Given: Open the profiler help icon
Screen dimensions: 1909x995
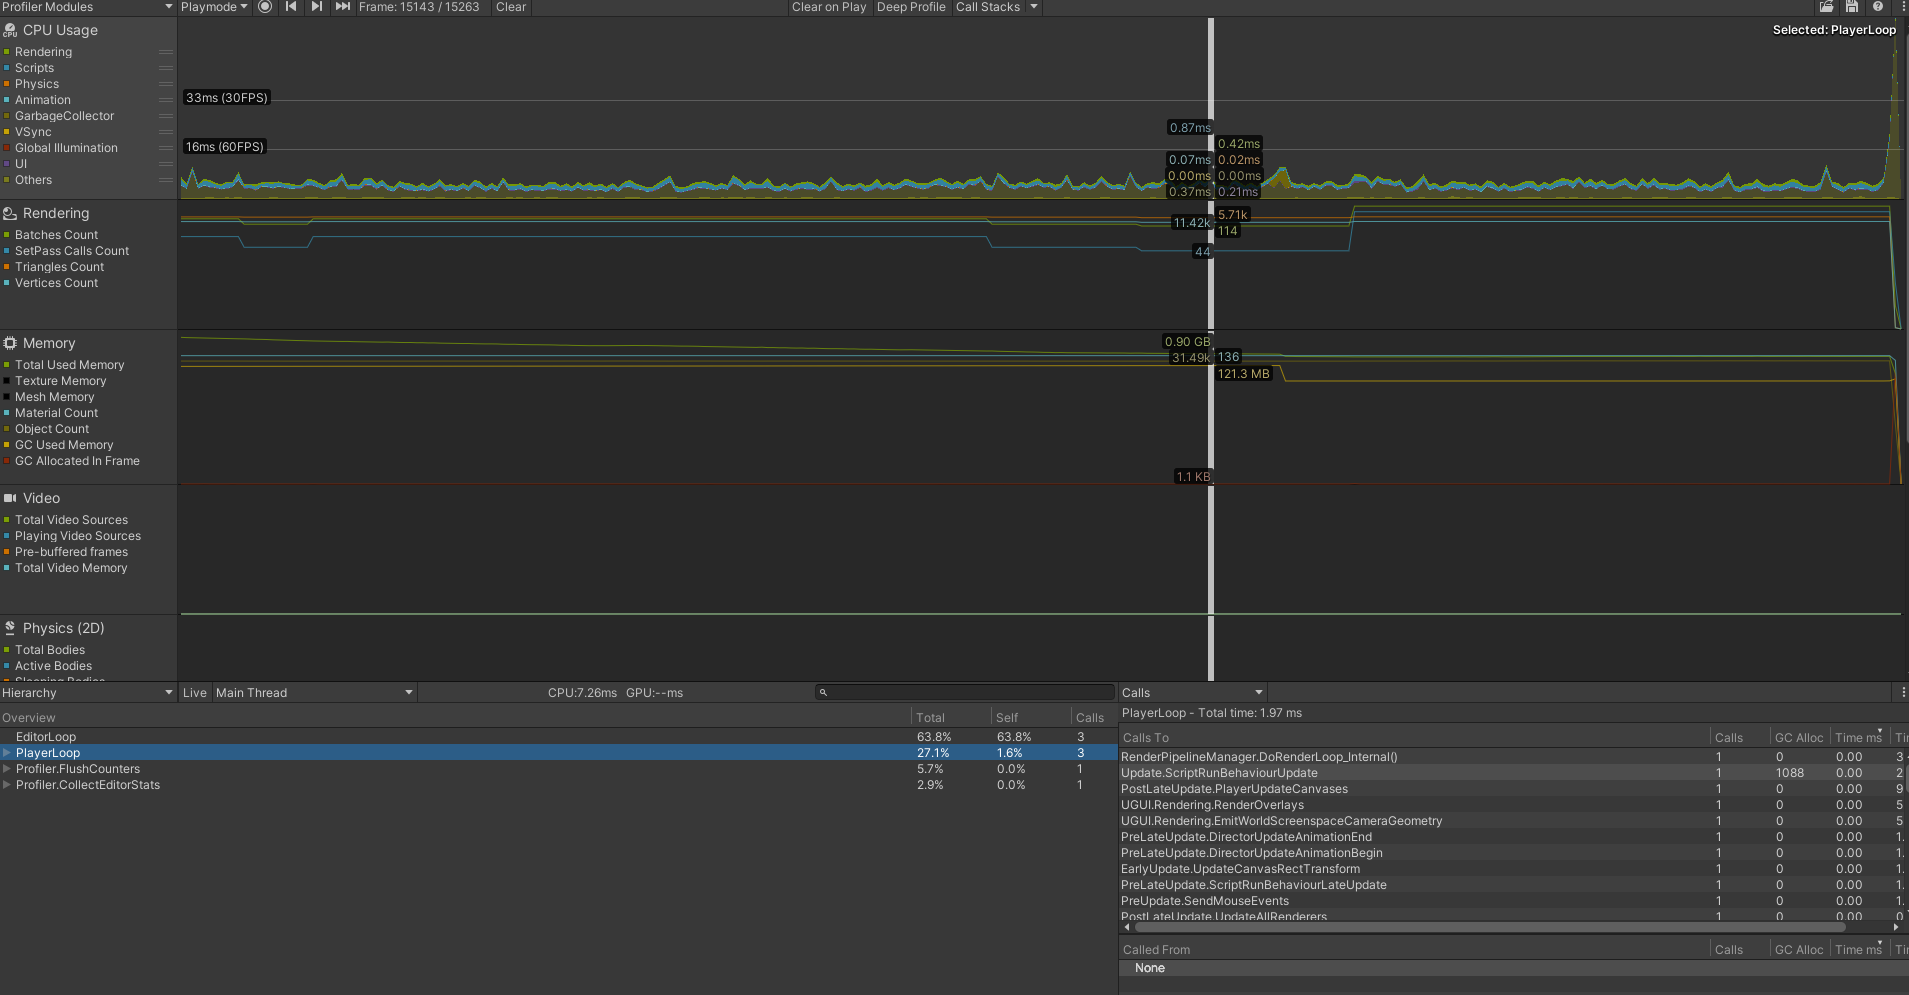Looking at the screenshot, I should tap(1878, 7).
